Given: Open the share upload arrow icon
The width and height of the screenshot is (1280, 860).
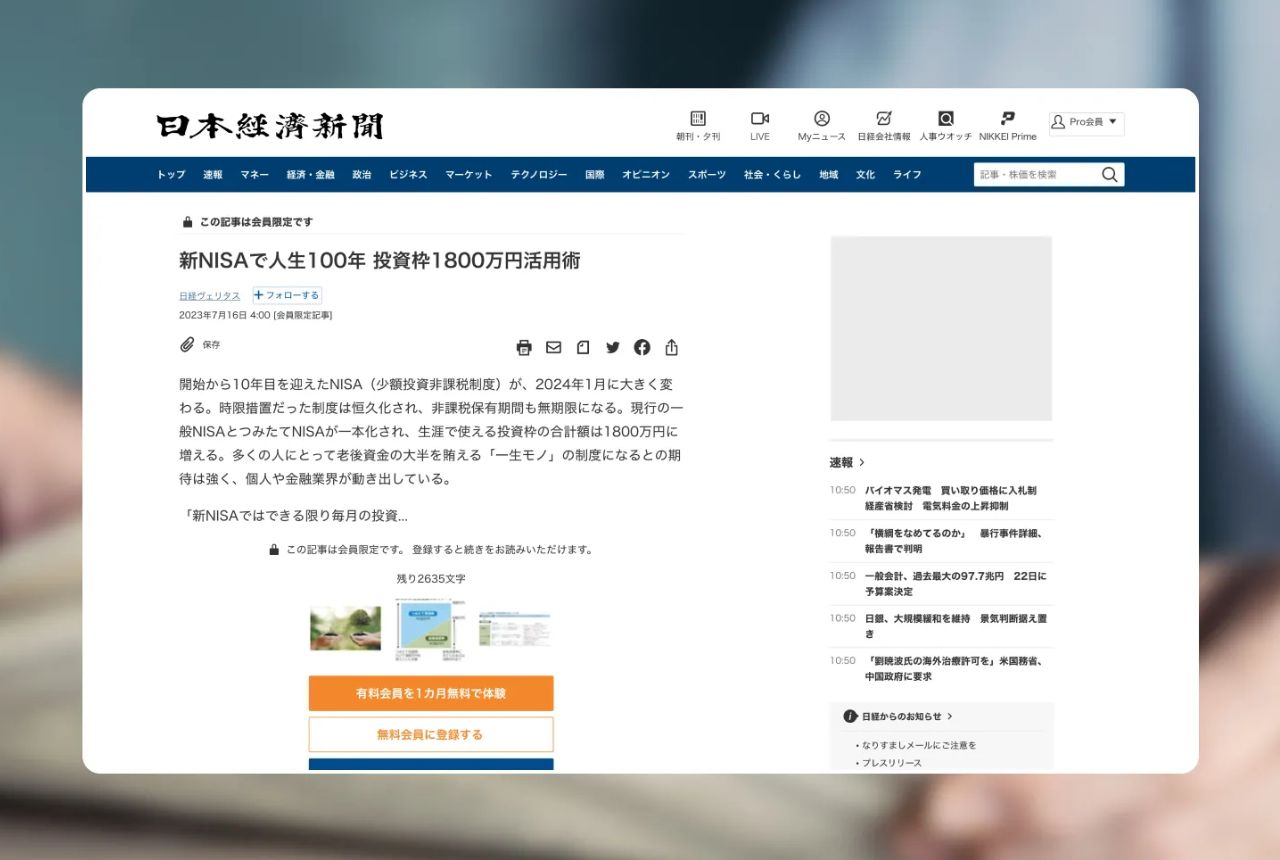Looking at the screenshot, I should (x=672, y=348).
